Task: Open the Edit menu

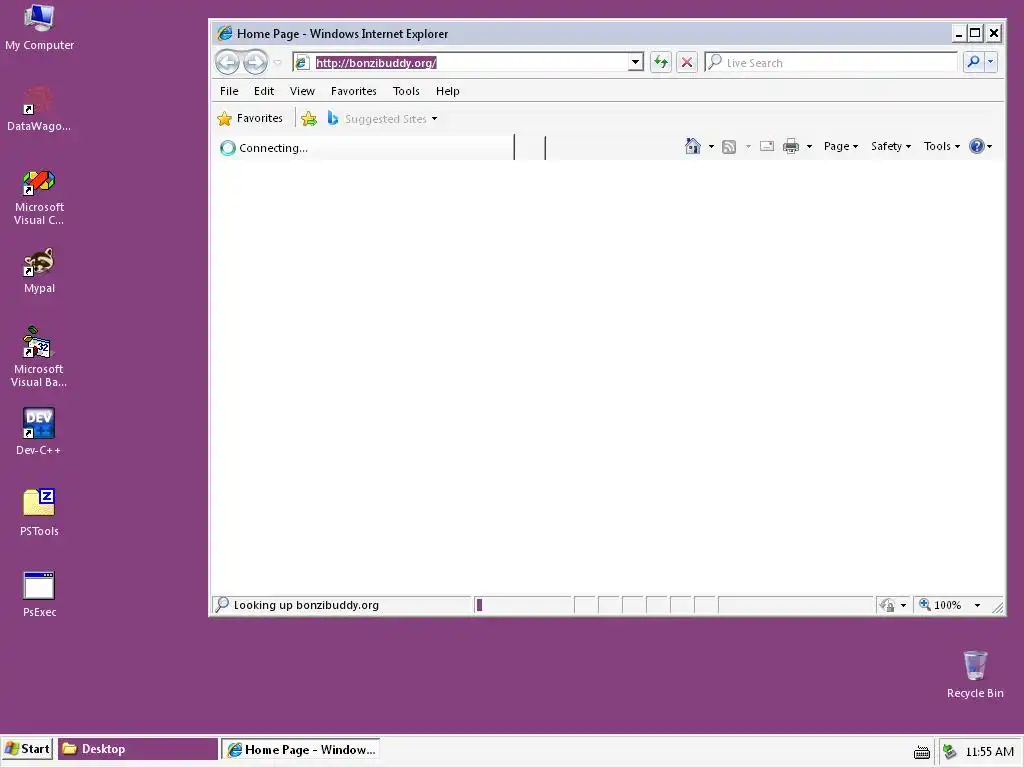Action: click(264, 91)
